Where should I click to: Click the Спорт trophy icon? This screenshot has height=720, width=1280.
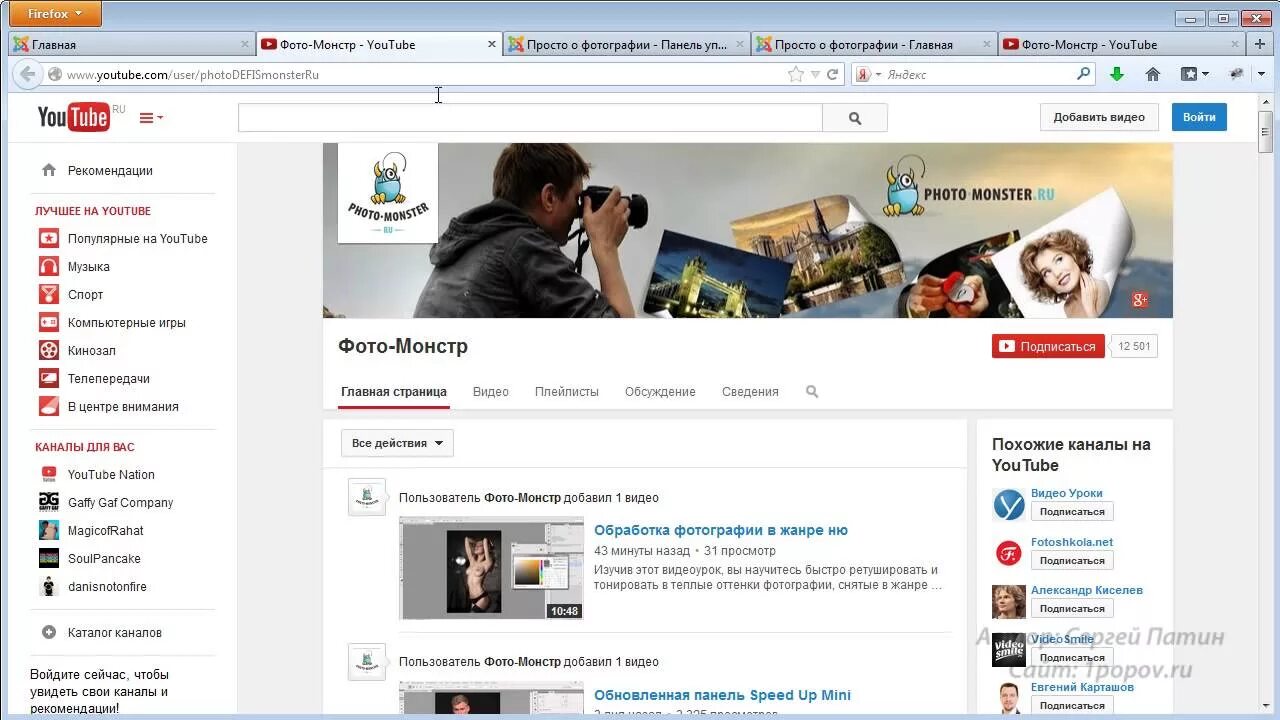pos(49,294)
